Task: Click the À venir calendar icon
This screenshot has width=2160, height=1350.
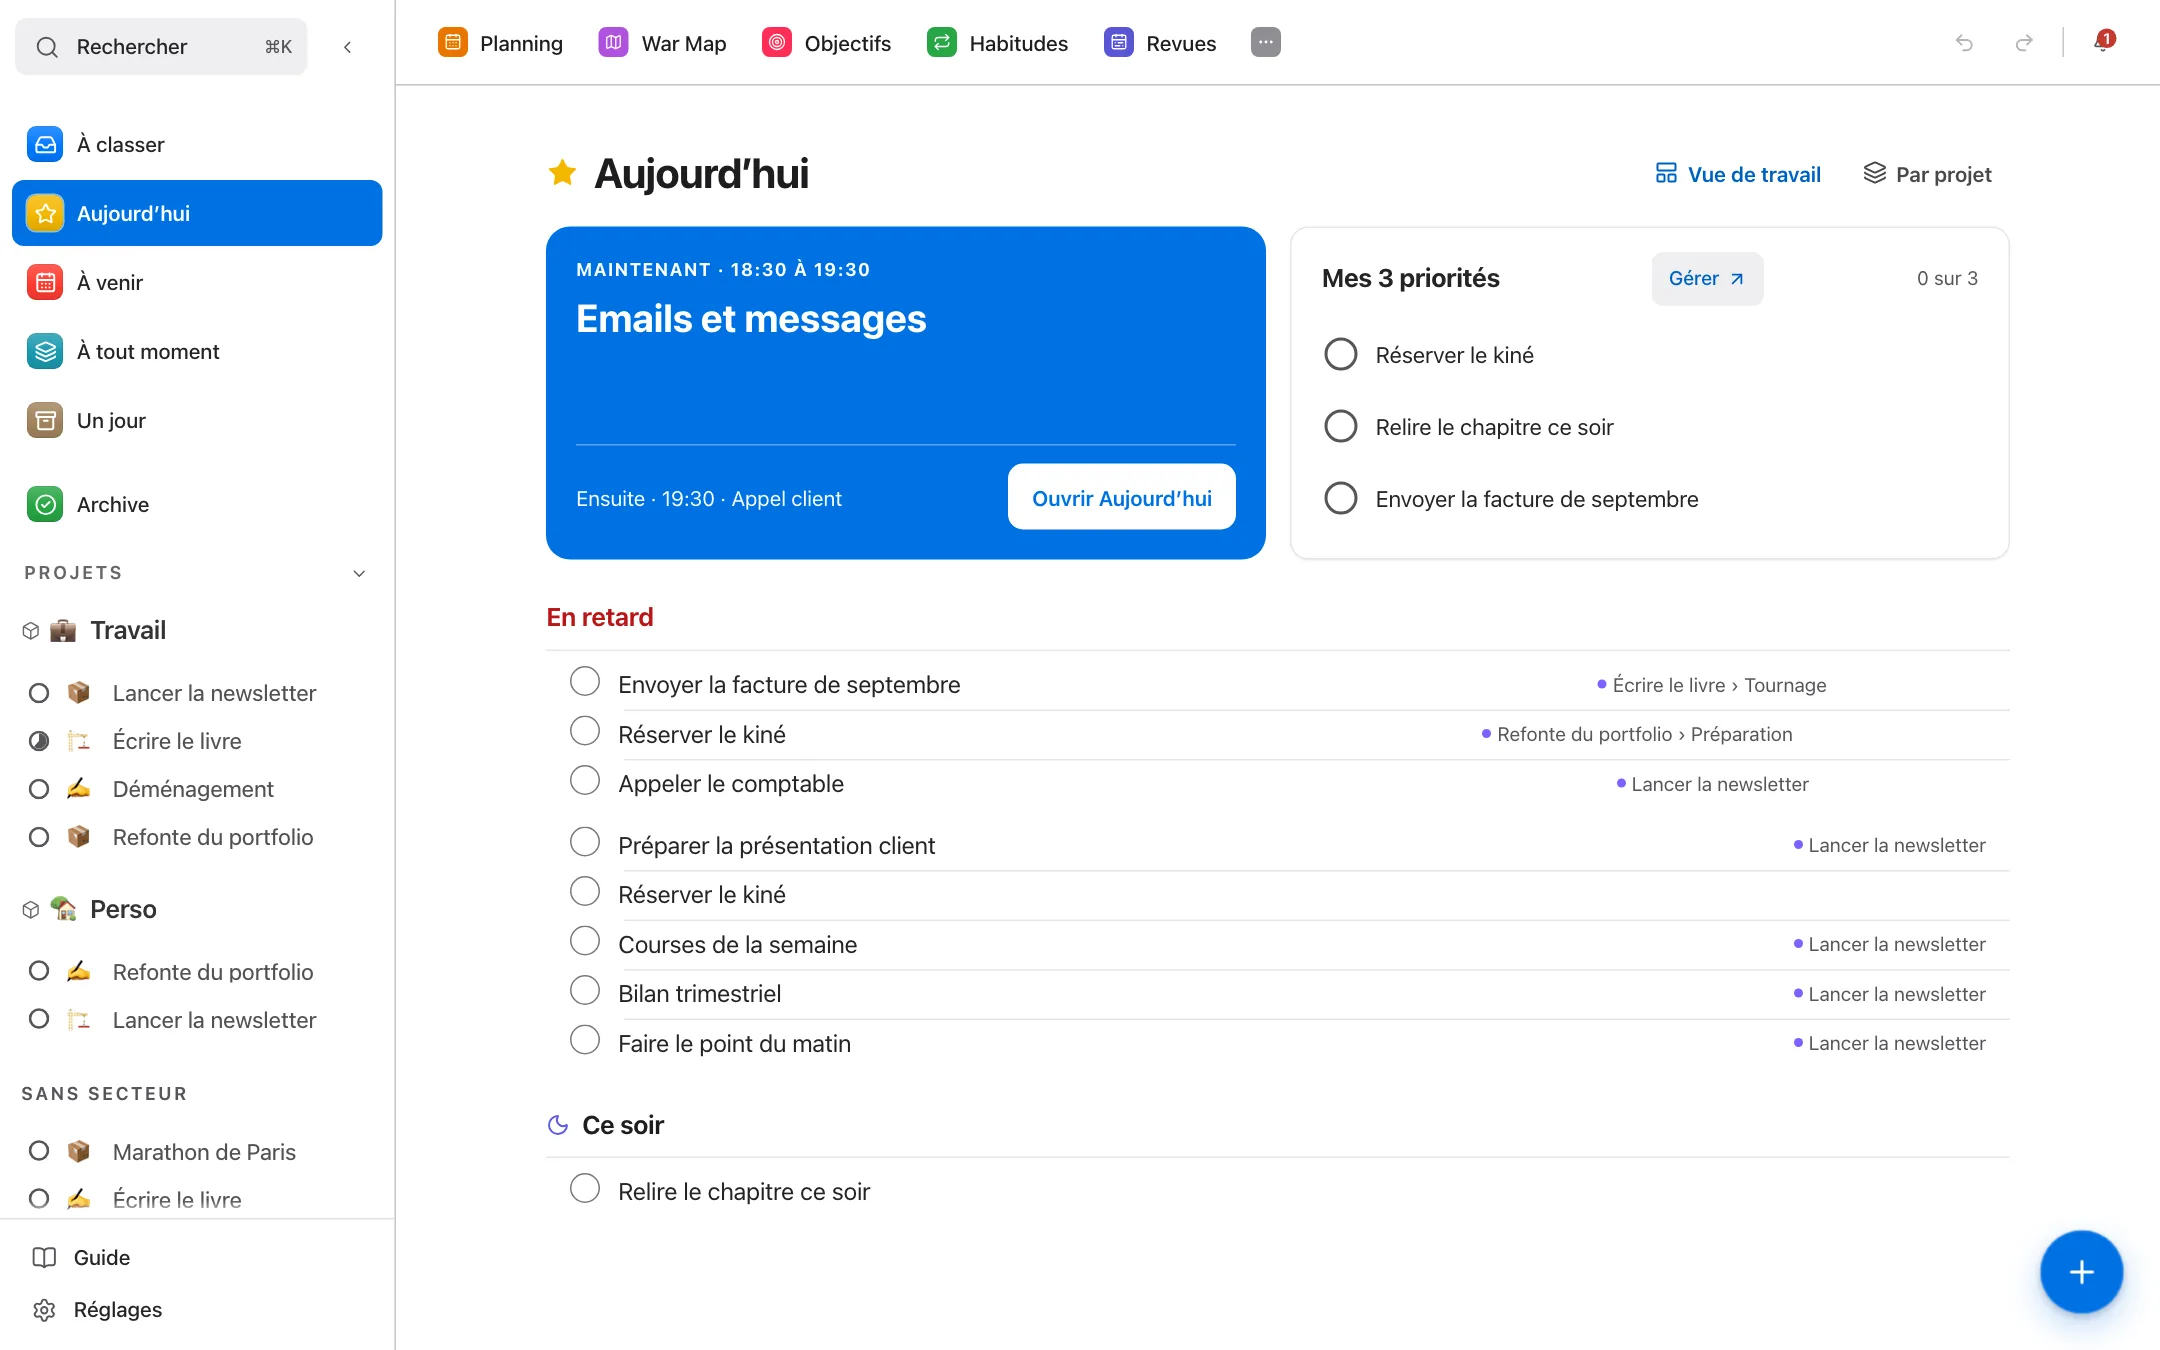Action: [45, 282]
